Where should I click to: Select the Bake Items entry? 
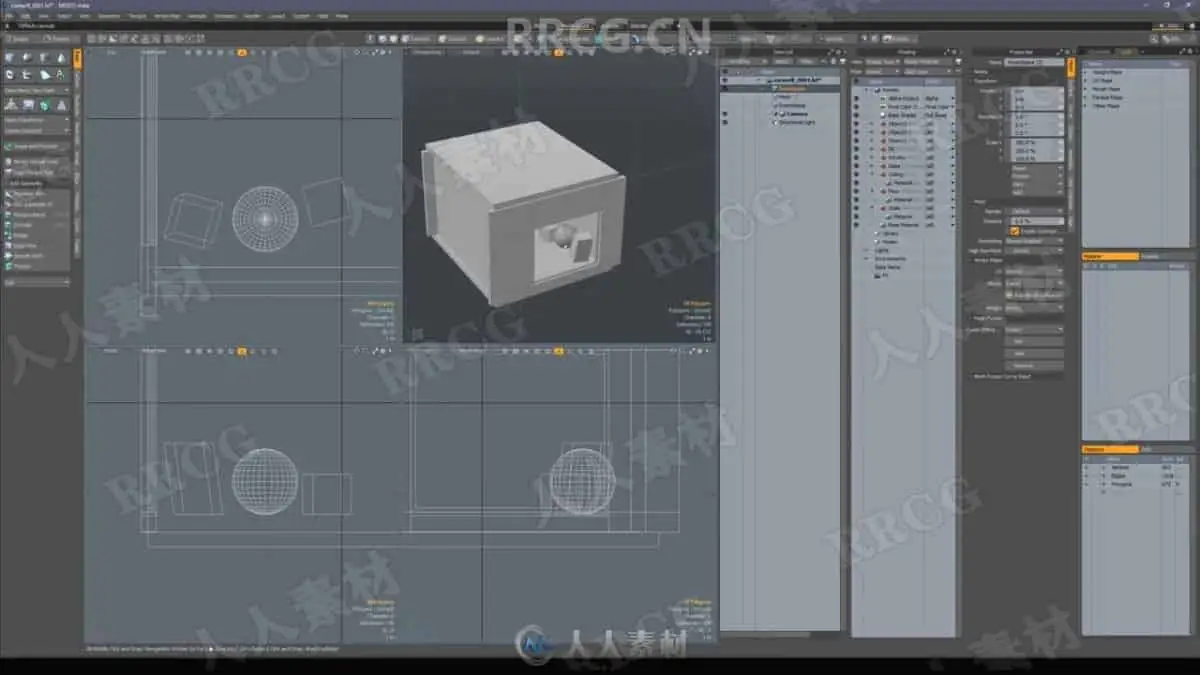point(887,267)
